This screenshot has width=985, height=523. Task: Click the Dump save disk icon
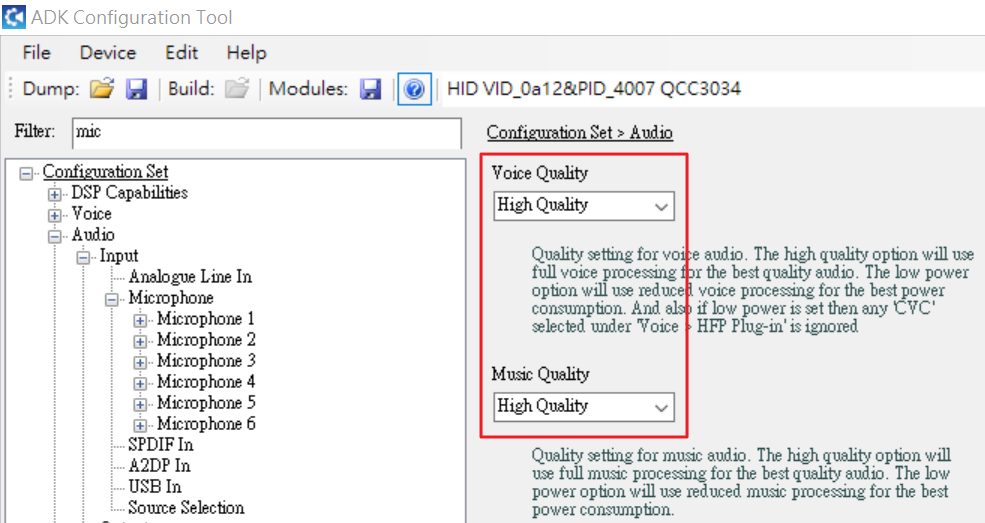click(137, 89)
